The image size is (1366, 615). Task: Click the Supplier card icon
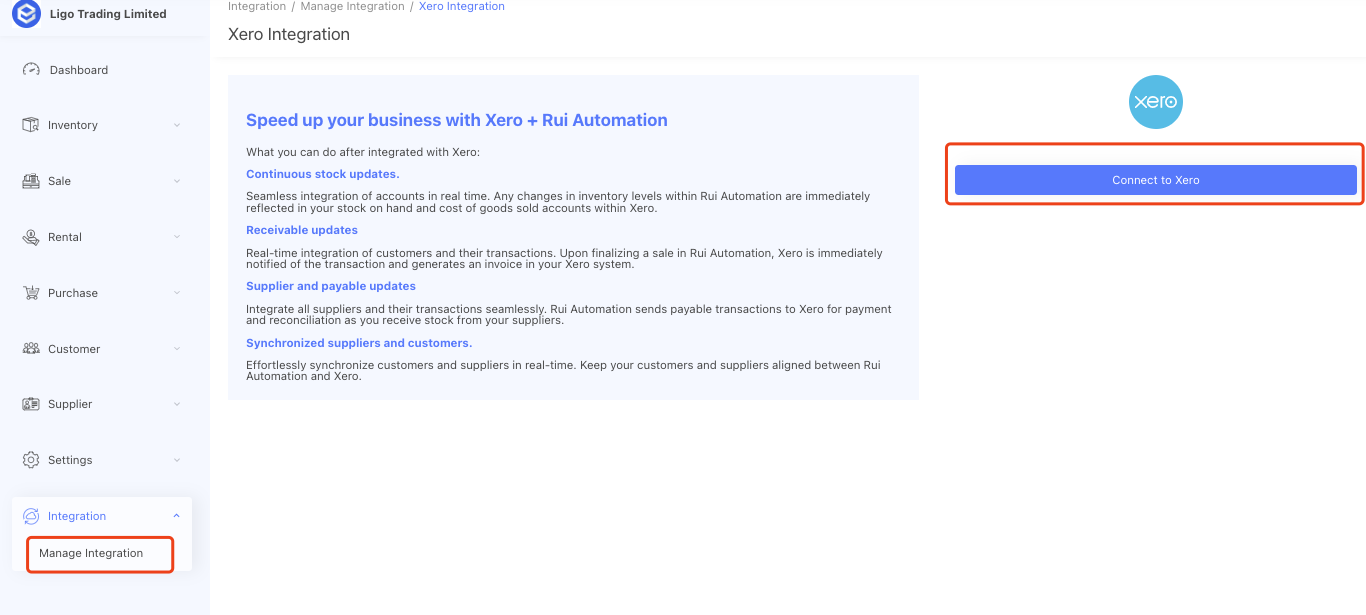click(x=30, y=404)
